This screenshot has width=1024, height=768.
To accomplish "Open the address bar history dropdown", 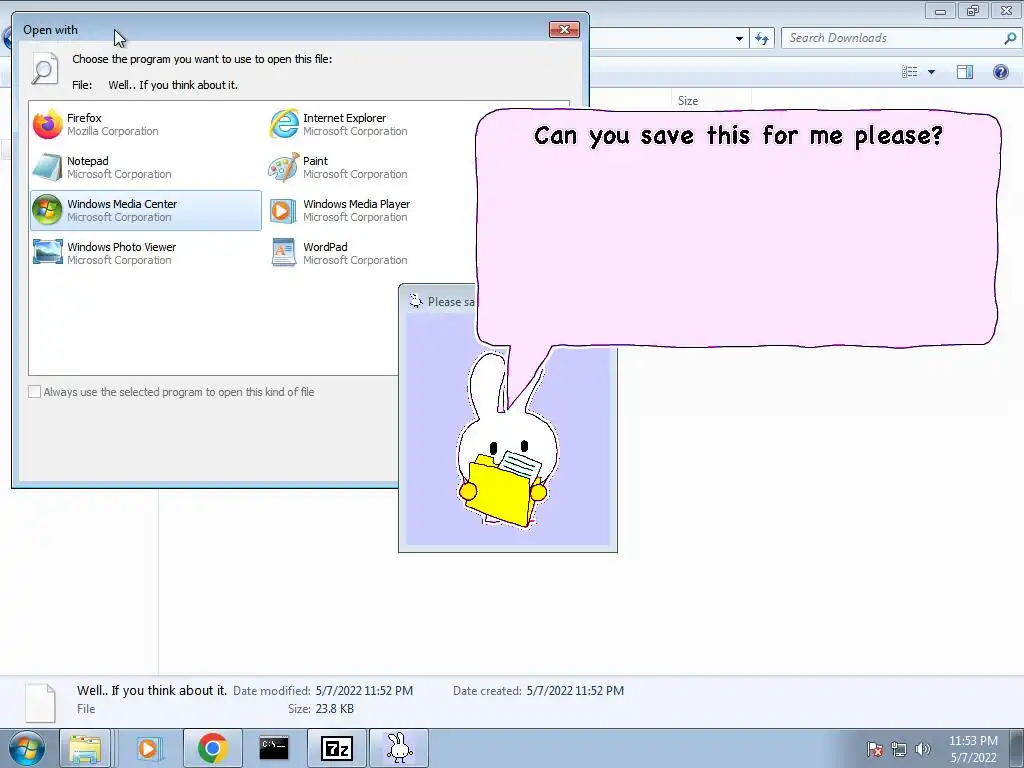I will click(x=739, y=39).
